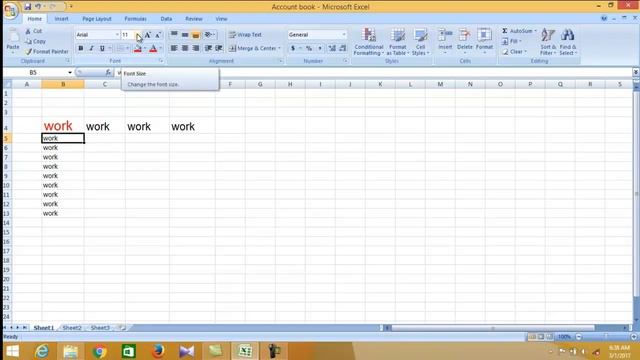This screenshot has height=360, width=640.
Task: Increase cell indent
Action: pos(219,48)
